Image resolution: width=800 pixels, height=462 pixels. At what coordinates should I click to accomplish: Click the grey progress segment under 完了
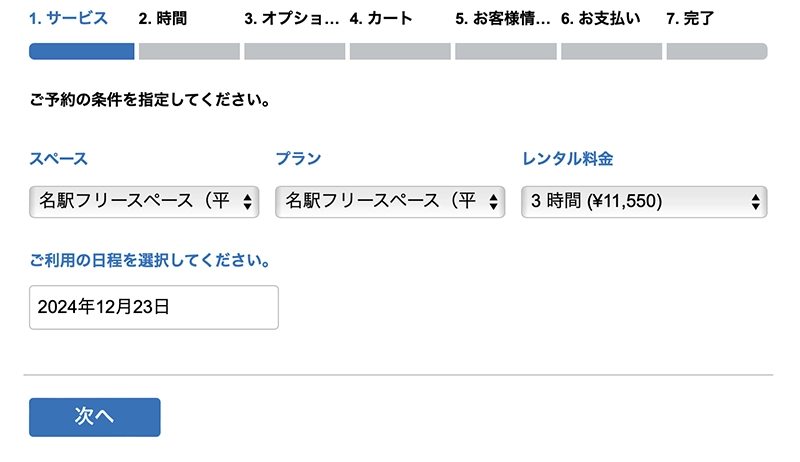pyautogui.click(x=716, y=51)
